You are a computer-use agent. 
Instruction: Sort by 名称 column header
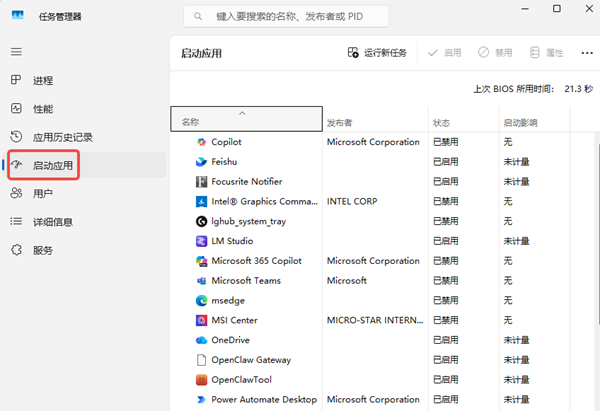246,119
